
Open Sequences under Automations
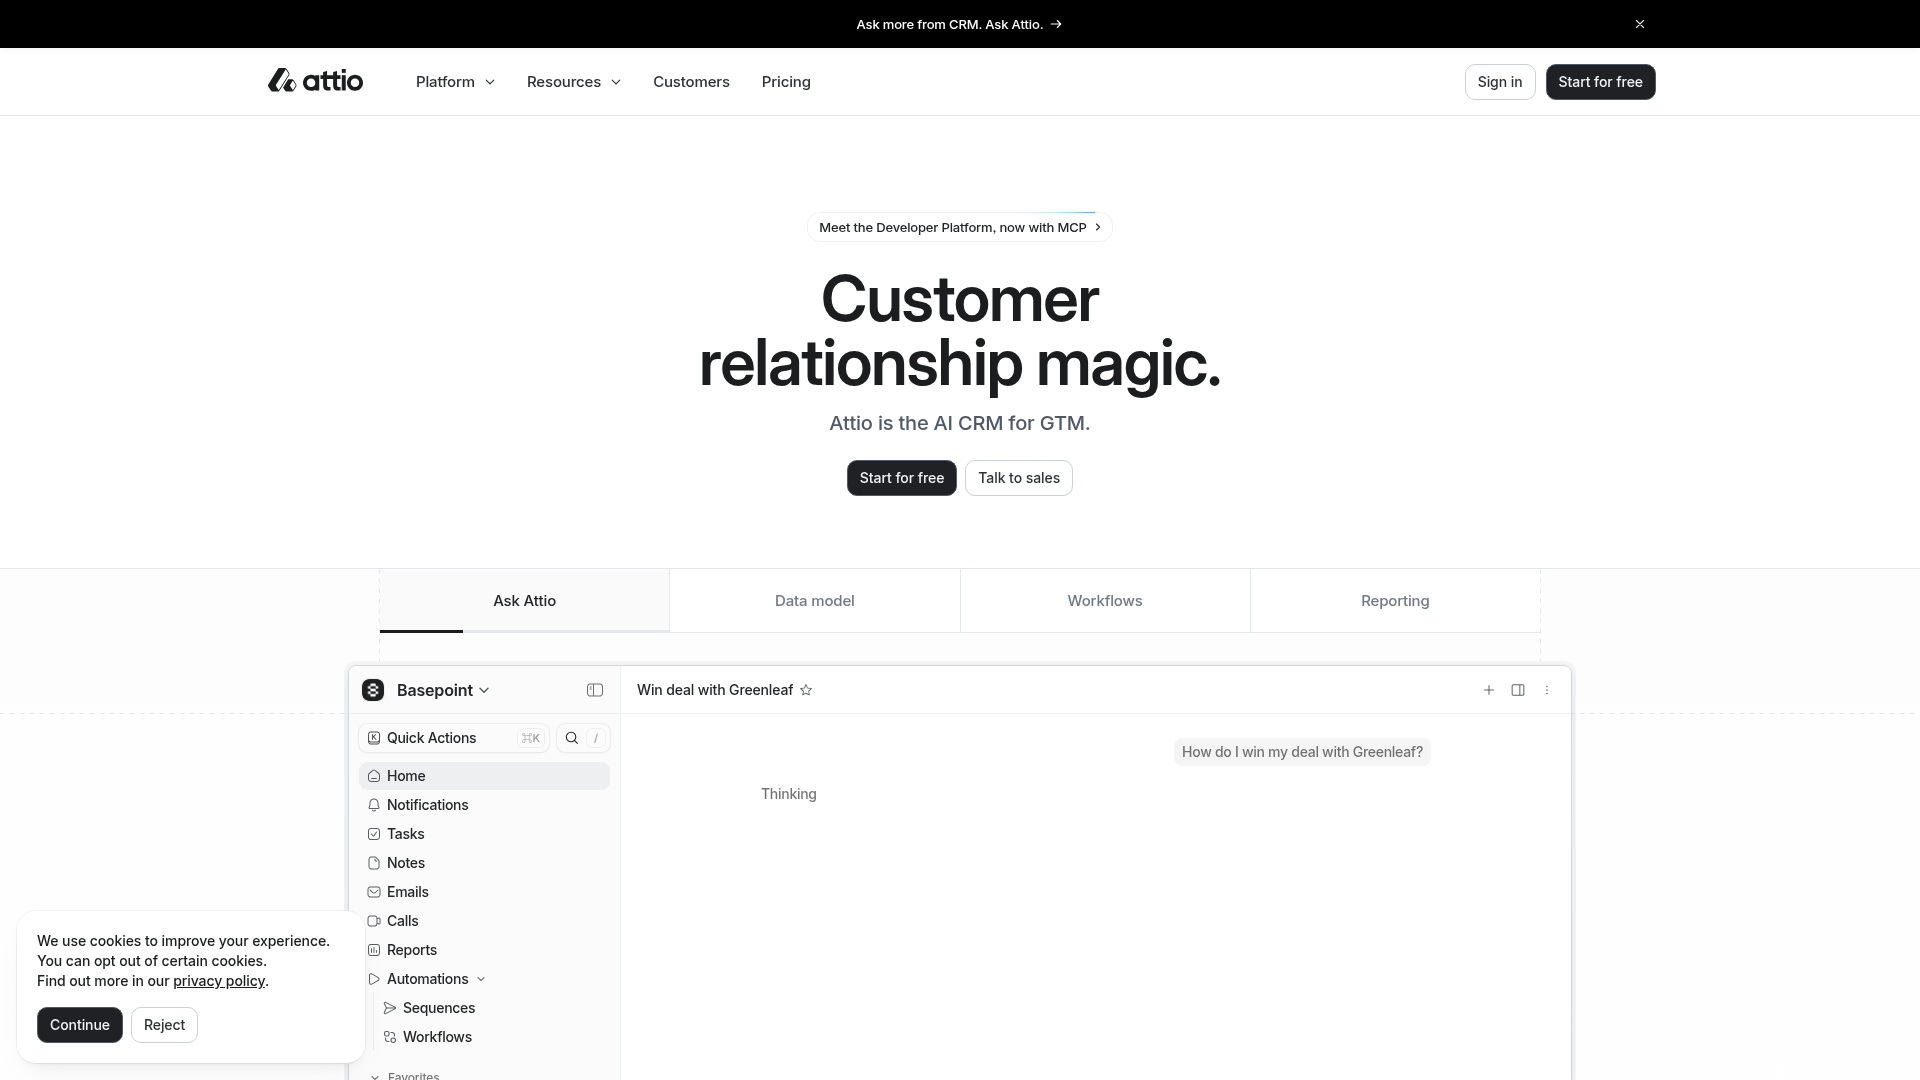438,1008
